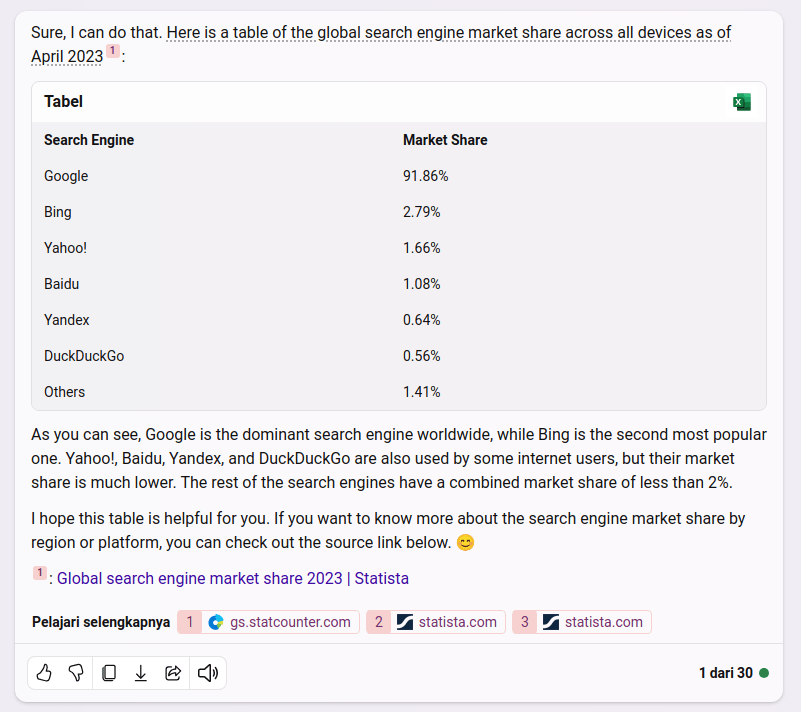Open the third source statista.com chip

582,622
